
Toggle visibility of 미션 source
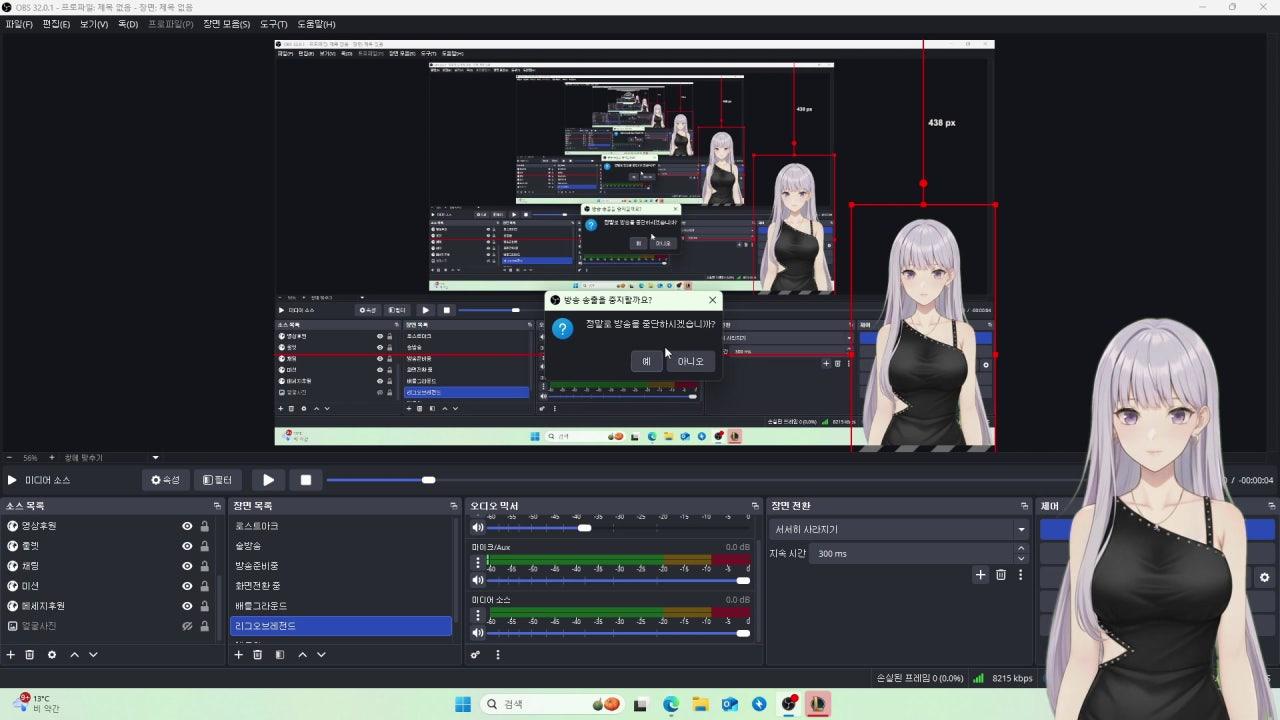pos(187,586)
